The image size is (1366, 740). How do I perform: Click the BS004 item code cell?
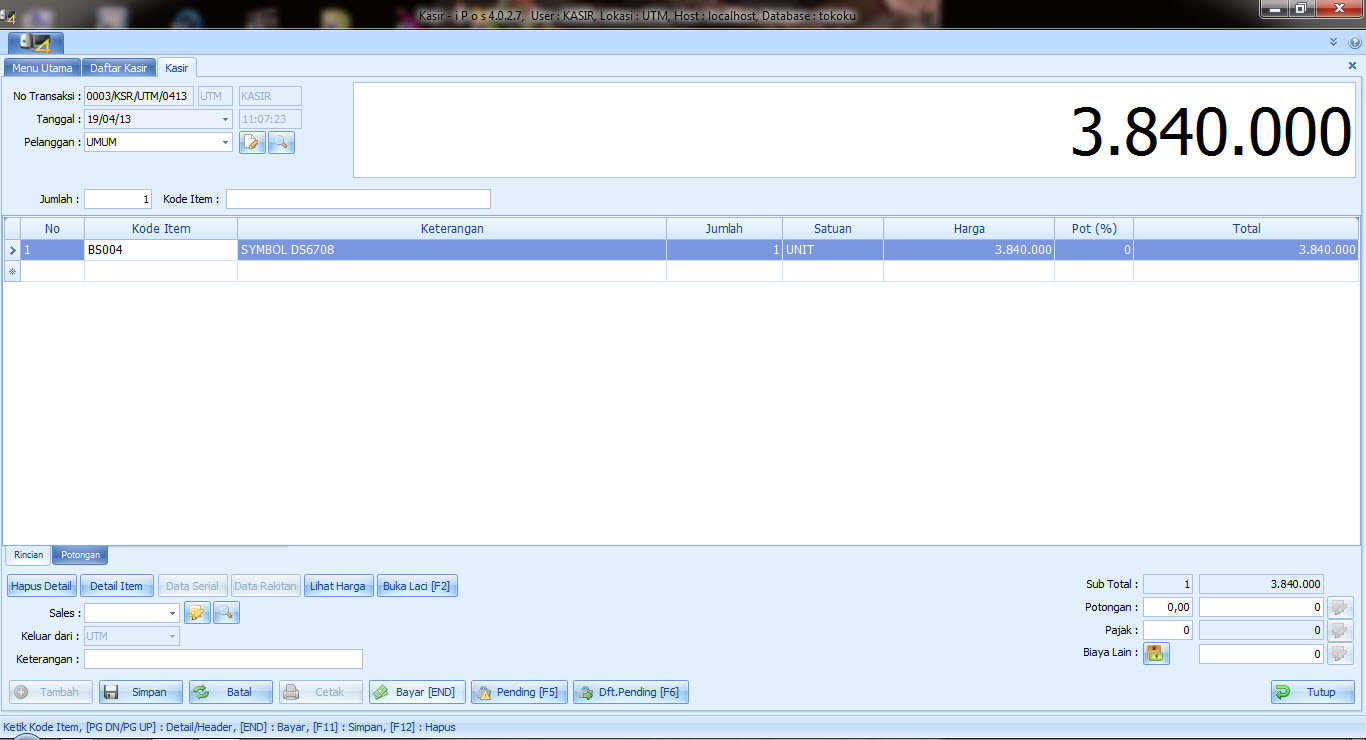pos(161,250)
